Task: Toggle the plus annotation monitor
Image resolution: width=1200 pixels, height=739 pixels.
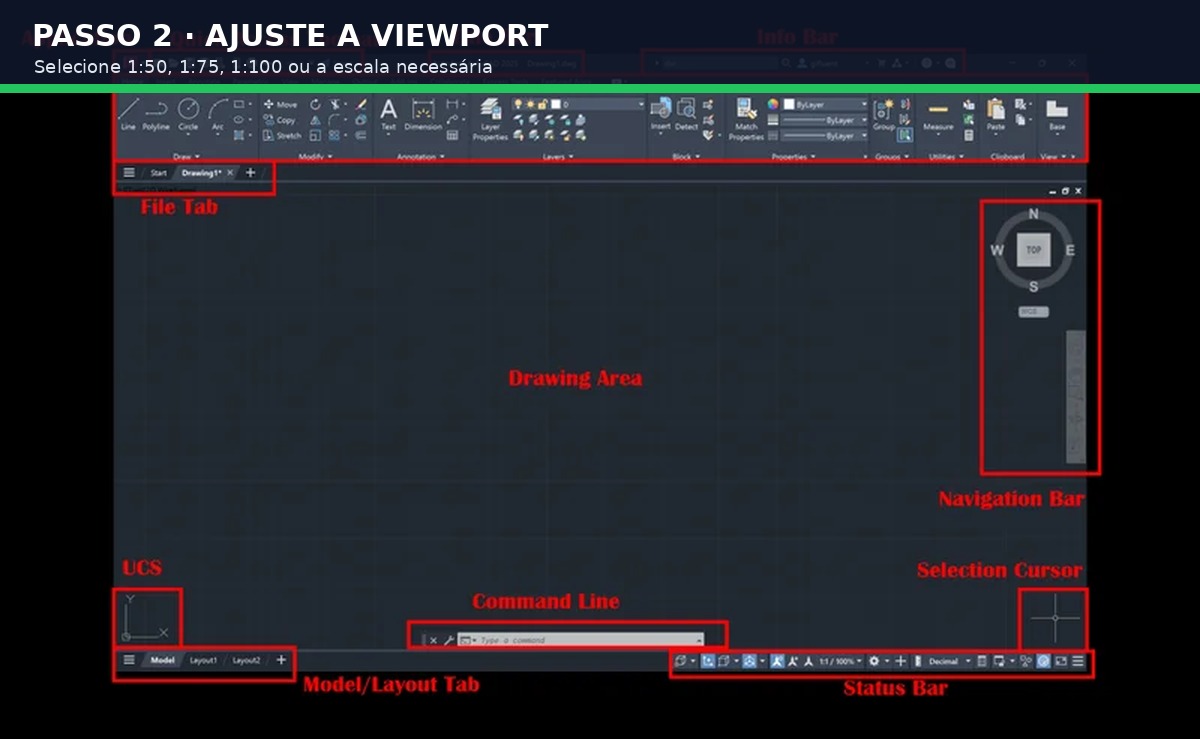Action: click(900, 661)
